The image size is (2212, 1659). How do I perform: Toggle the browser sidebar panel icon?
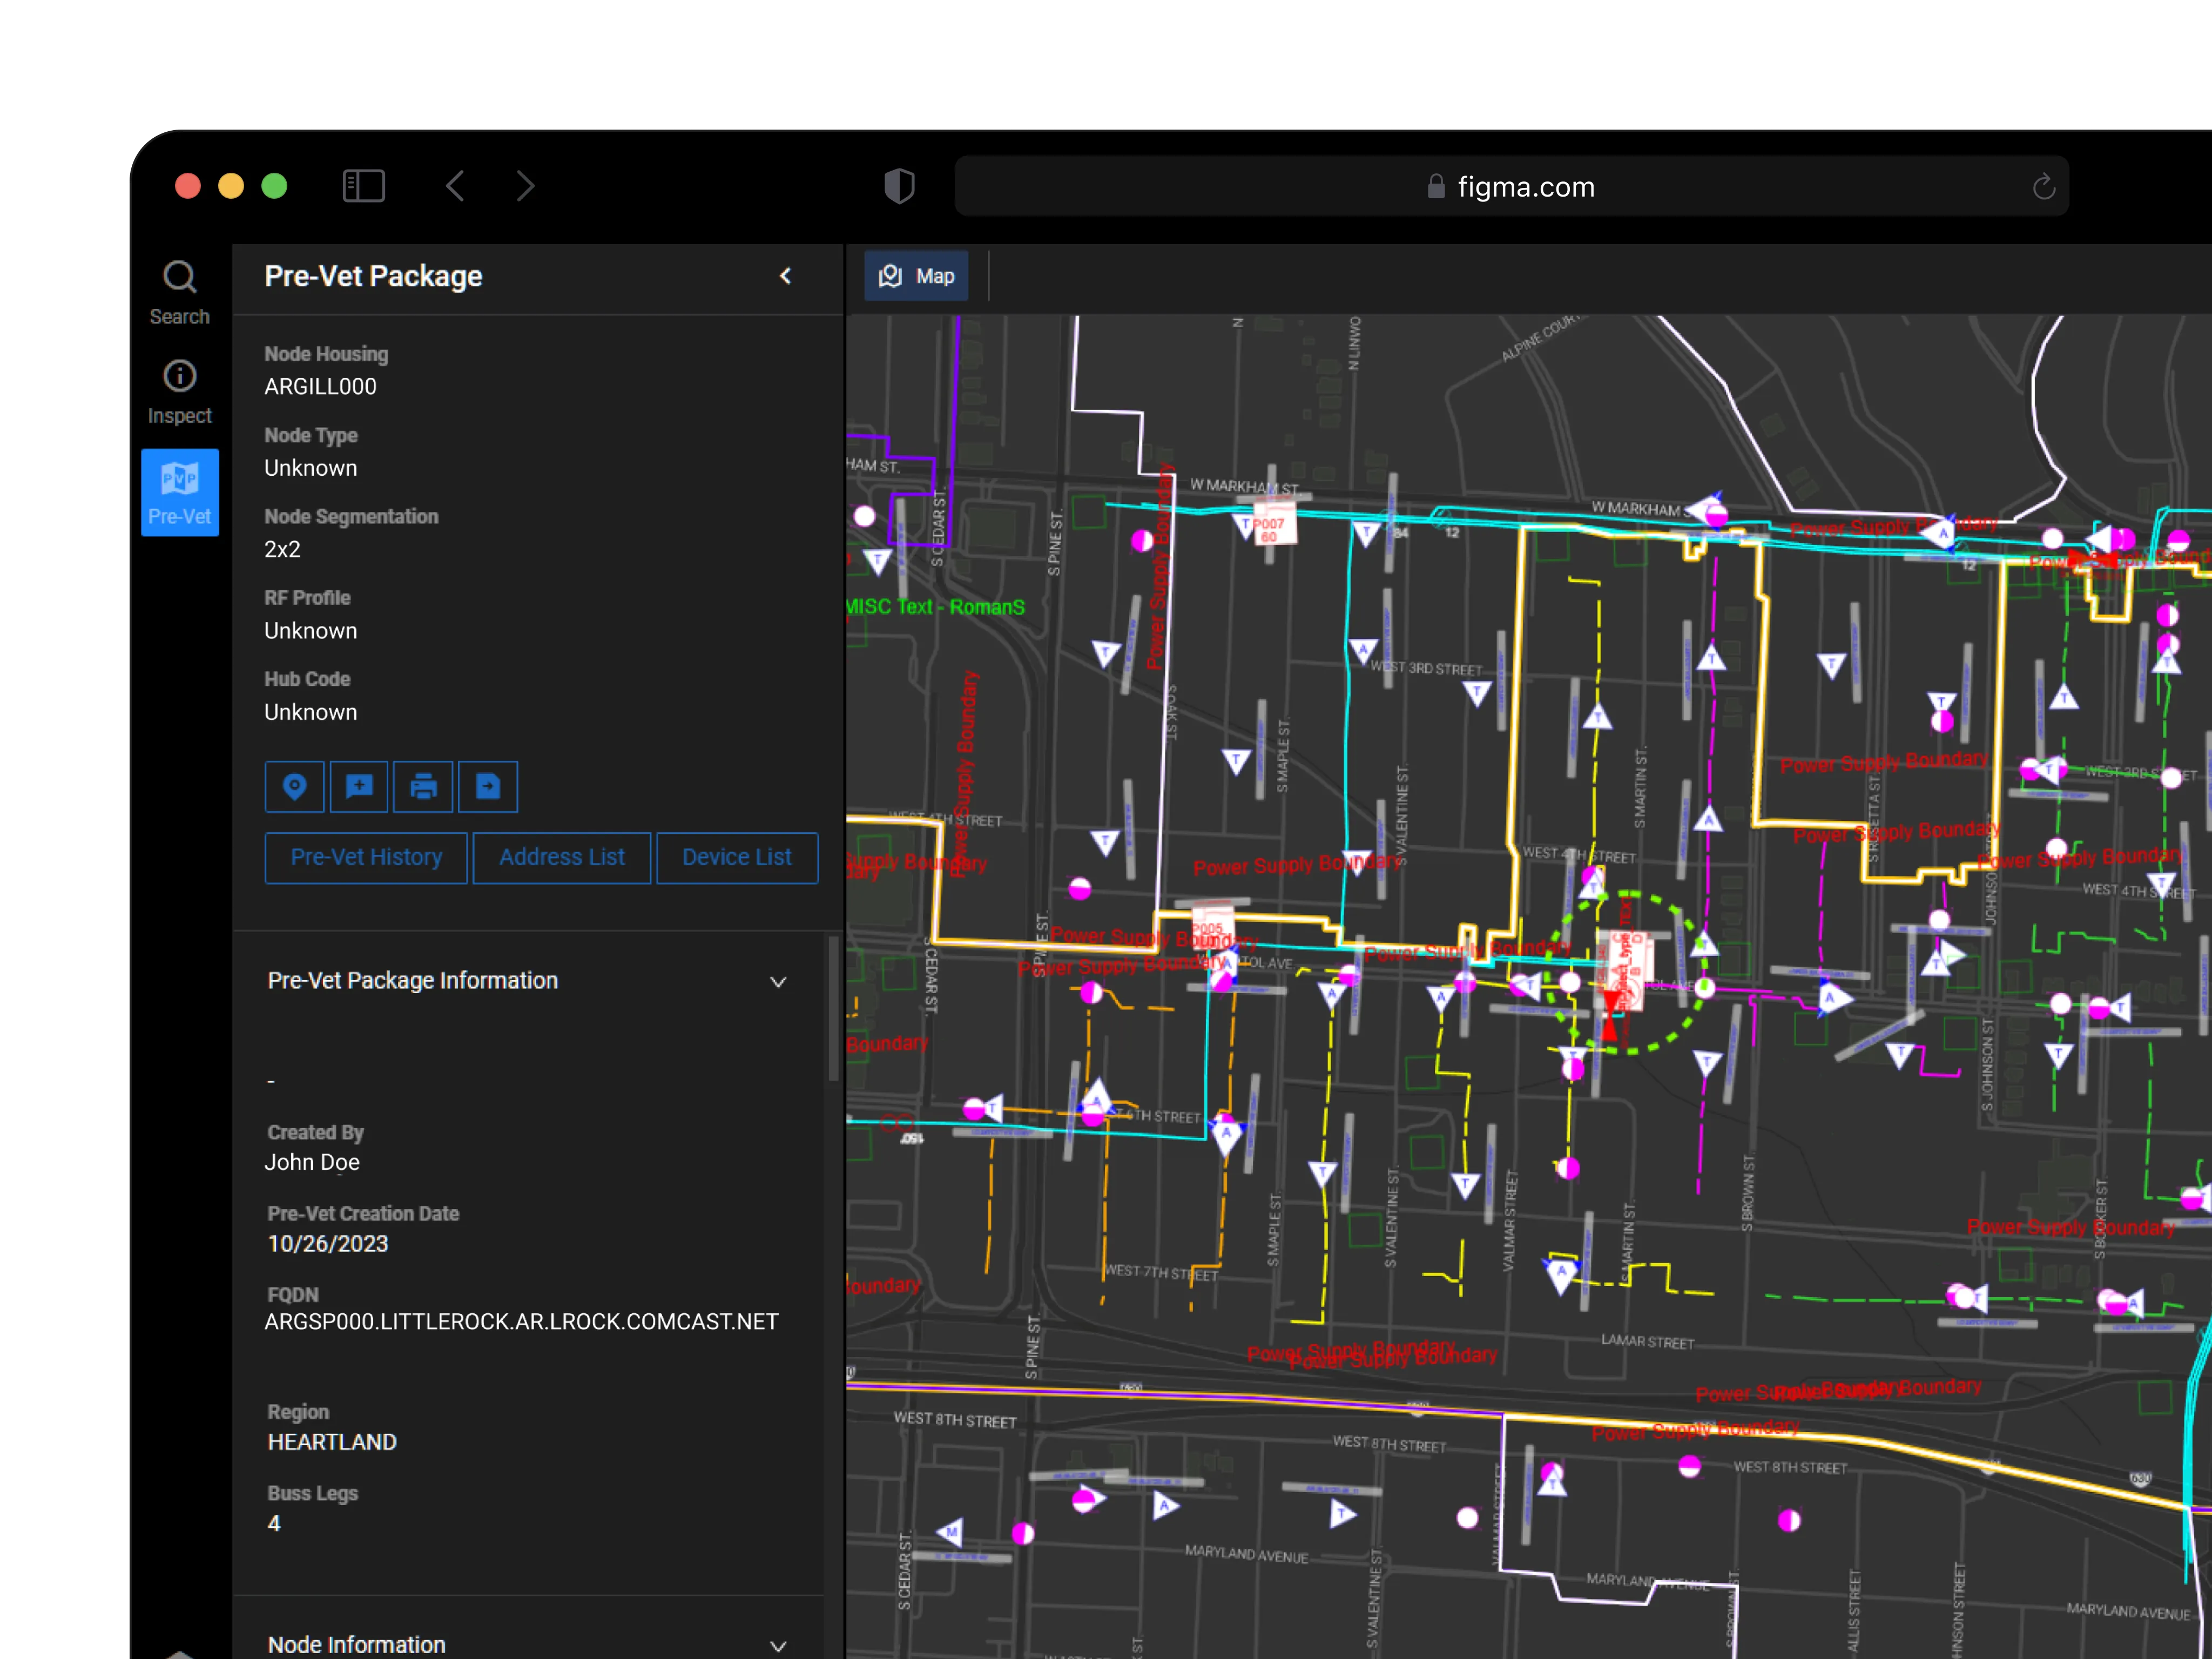click(x=363, y=186)
